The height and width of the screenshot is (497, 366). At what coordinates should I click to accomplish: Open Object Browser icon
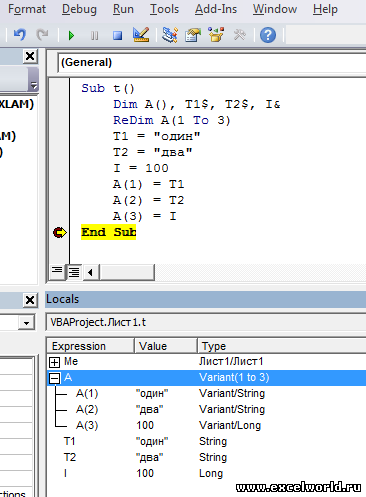pos(216,35)
